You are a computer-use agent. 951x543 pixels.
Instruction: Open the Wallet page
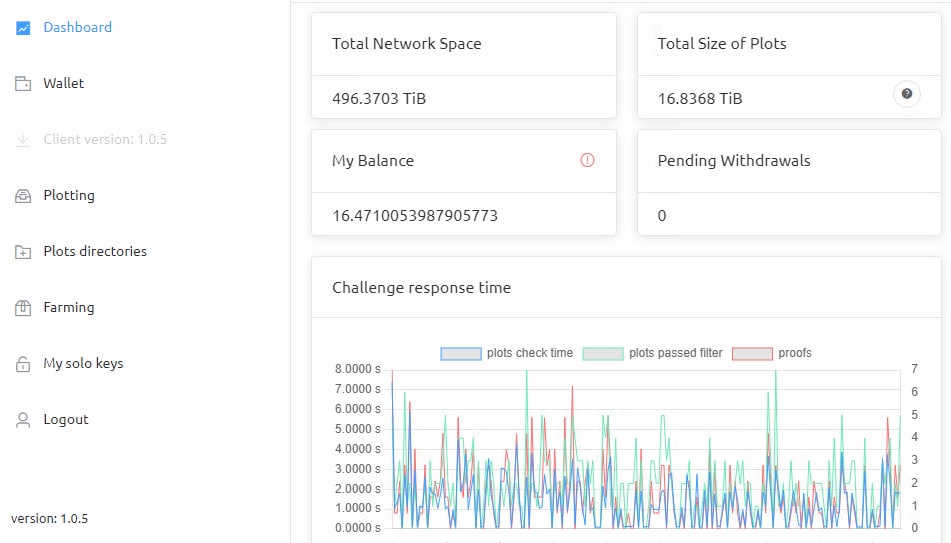pyautogui.click(x=64, y=83)
